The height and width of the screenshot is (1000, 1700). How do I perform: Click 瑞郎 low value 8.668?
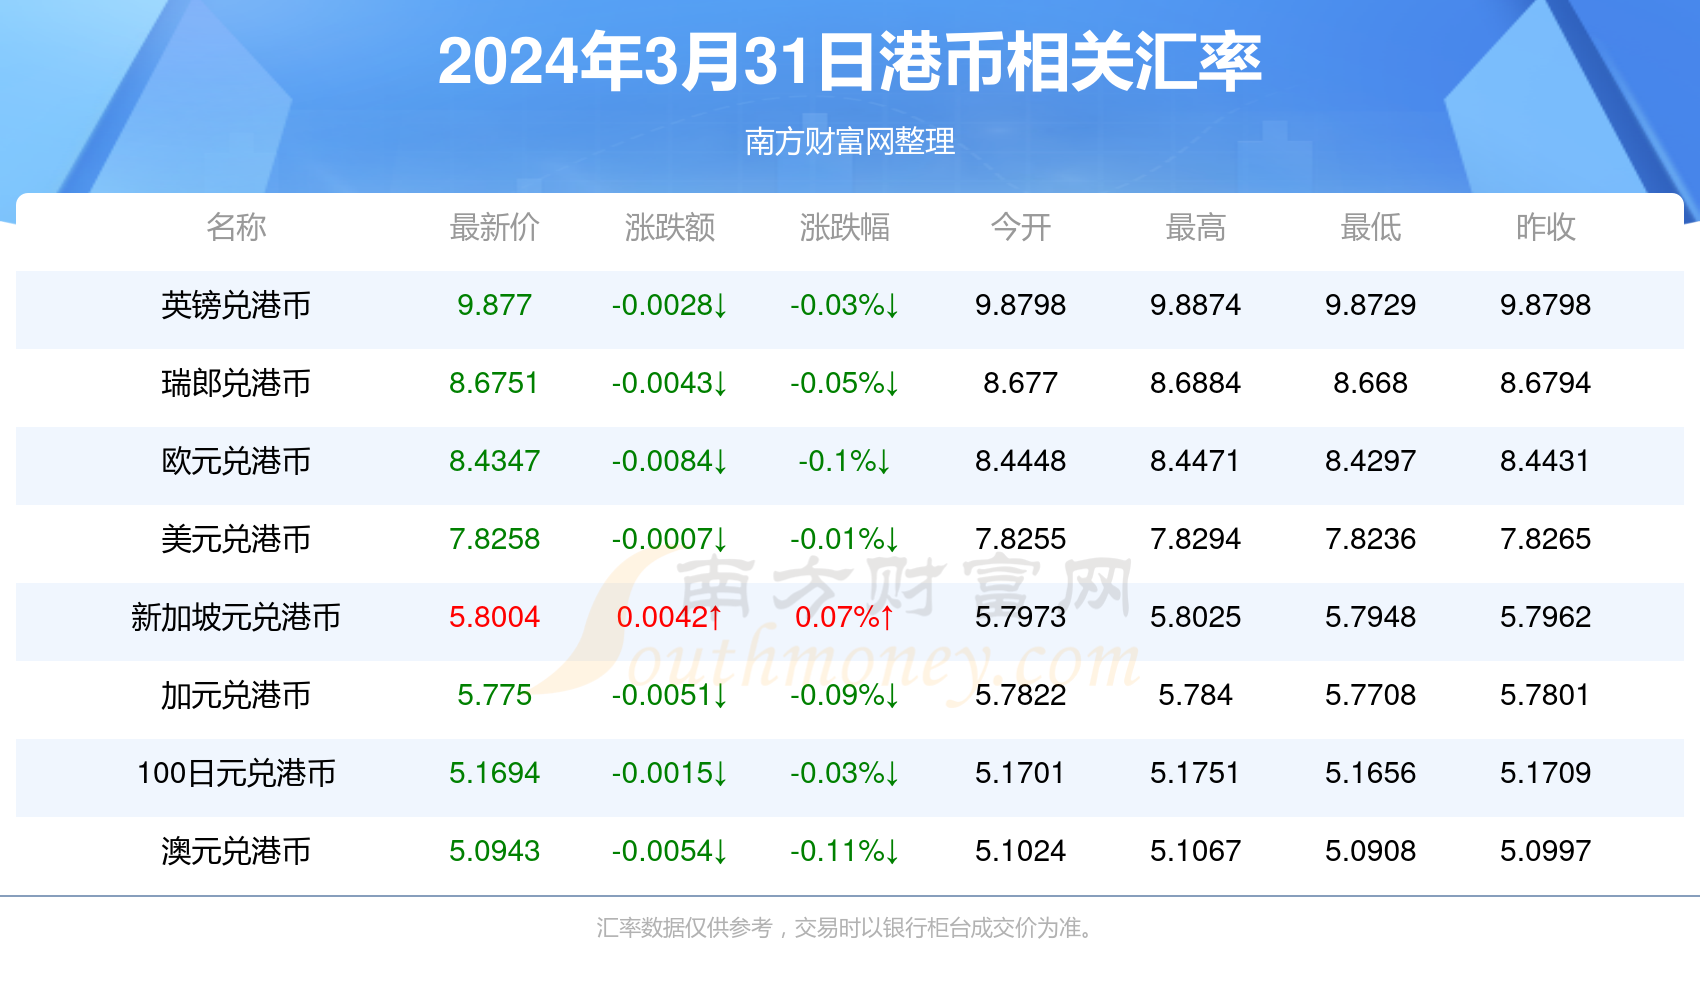[1370, 383]
